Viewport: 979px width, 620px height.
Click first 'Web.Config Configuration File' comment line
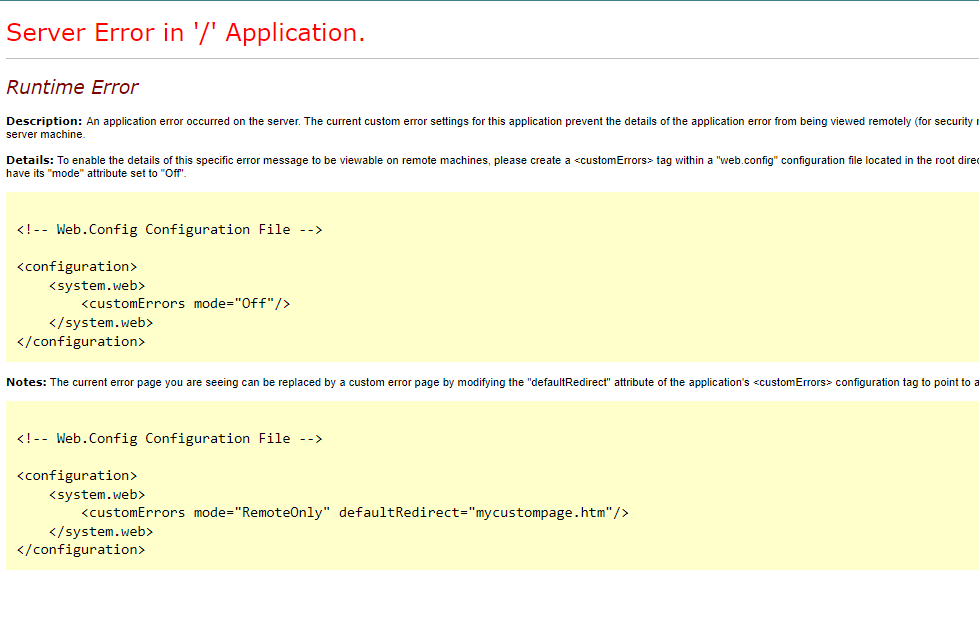tap(170, 230)
